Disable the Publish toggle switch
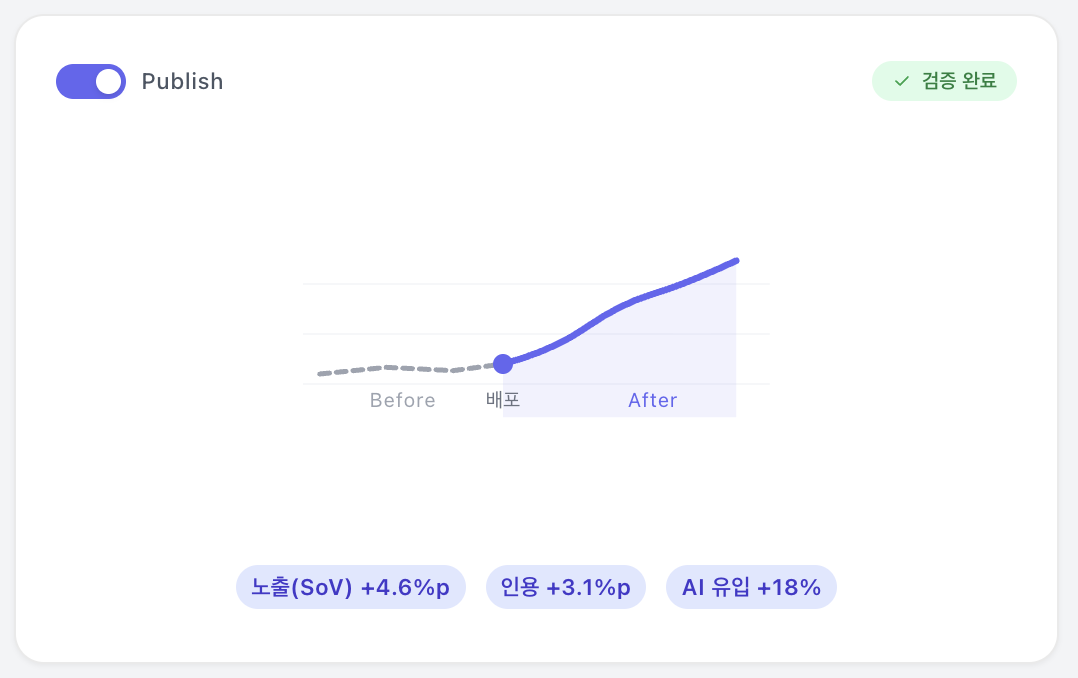Screen dimensions: 1078x678 [91, 81]
